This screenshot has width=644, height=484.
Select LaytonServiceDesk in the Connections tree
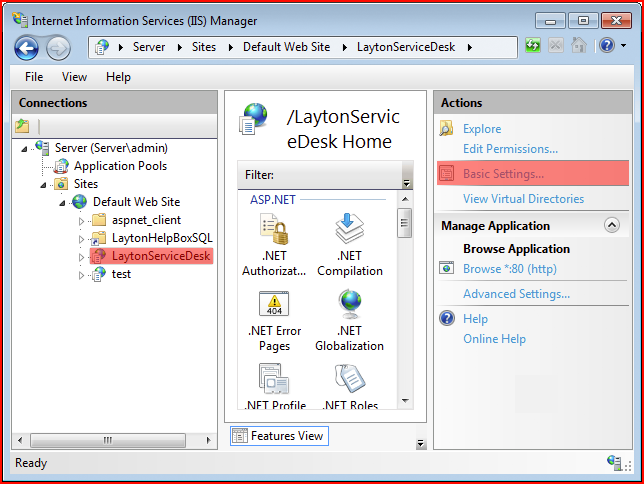coord(161,256)
